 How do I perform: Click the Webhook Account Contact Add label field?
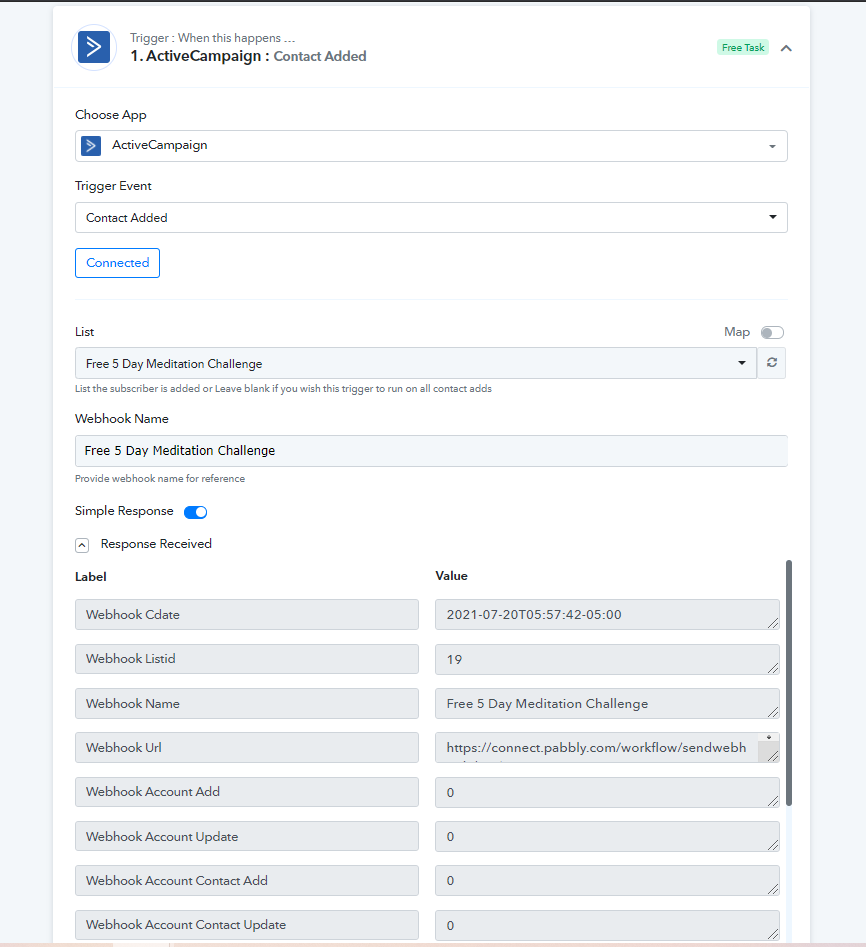(x=246, y=881)
